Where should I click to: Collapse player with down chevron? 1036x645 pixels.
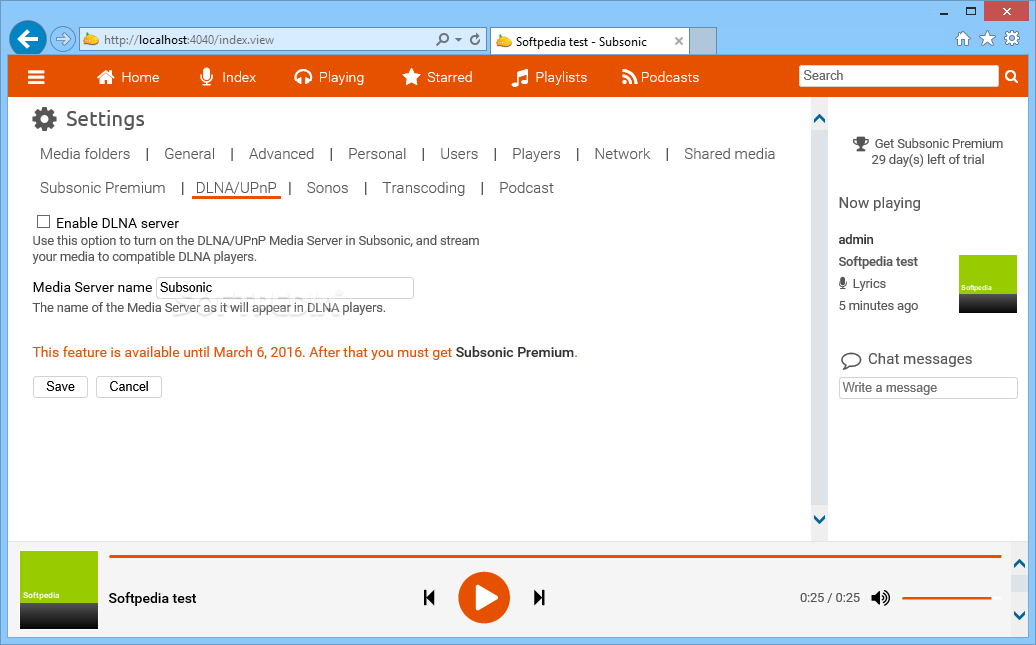[1019, 615]
